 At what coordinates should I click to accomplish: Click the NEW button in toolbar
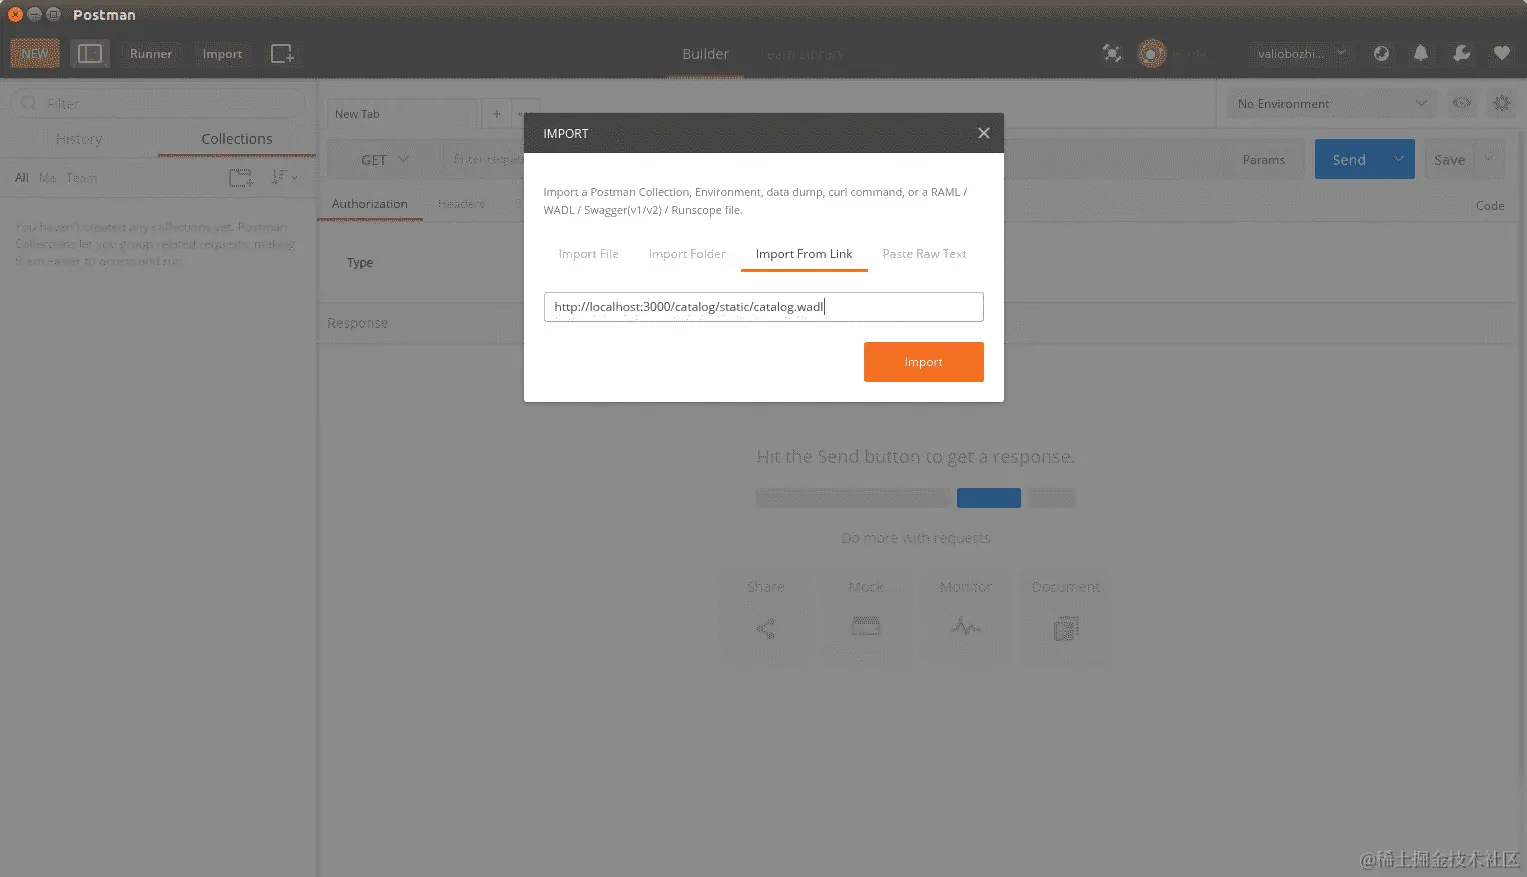point(35,54)
